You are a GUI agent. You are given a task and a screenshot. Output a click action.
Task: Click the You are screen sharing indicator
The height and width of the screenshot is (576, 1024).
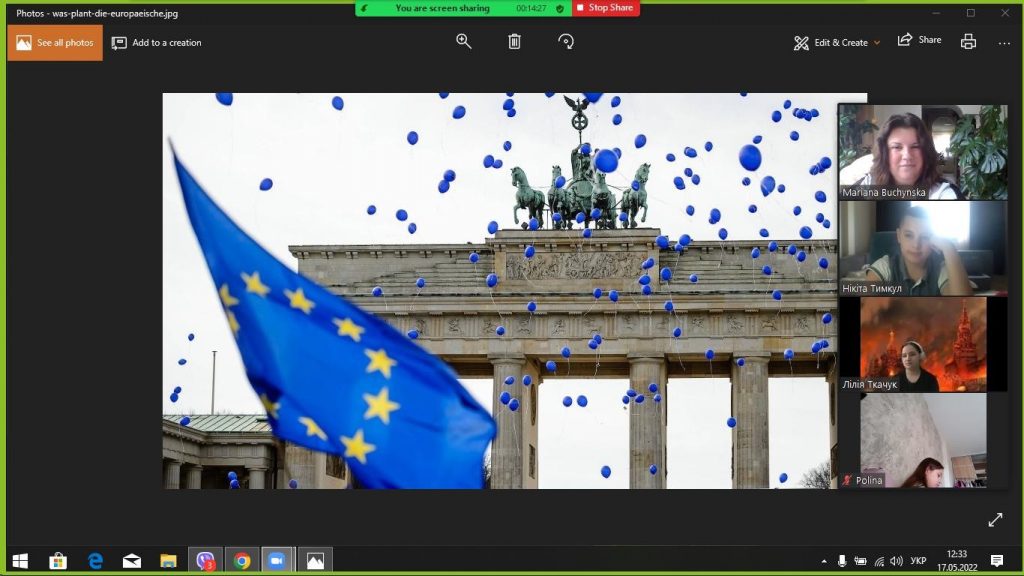pos(442,8)
